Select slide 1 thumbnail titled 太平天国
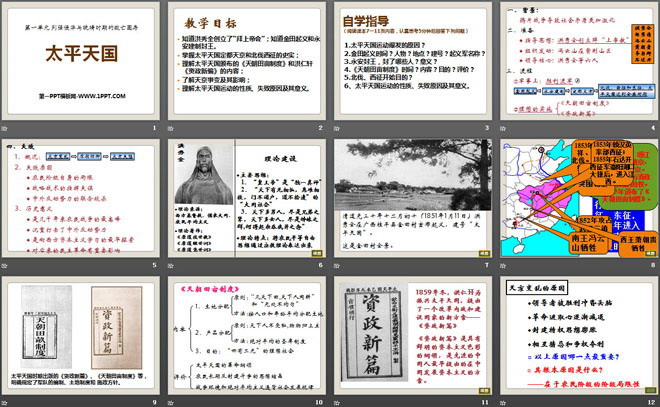The height and width of the screenshot is (407, 660). tap(81, 61)
